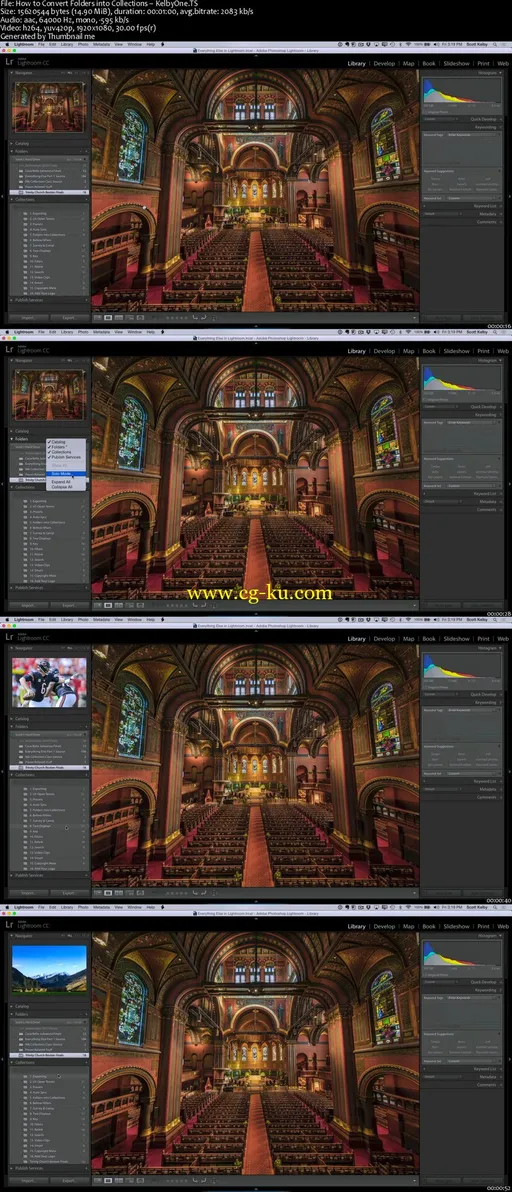Select Trinity Church Boston Finals collection, 00:00:52 frame

(49, 1162)
